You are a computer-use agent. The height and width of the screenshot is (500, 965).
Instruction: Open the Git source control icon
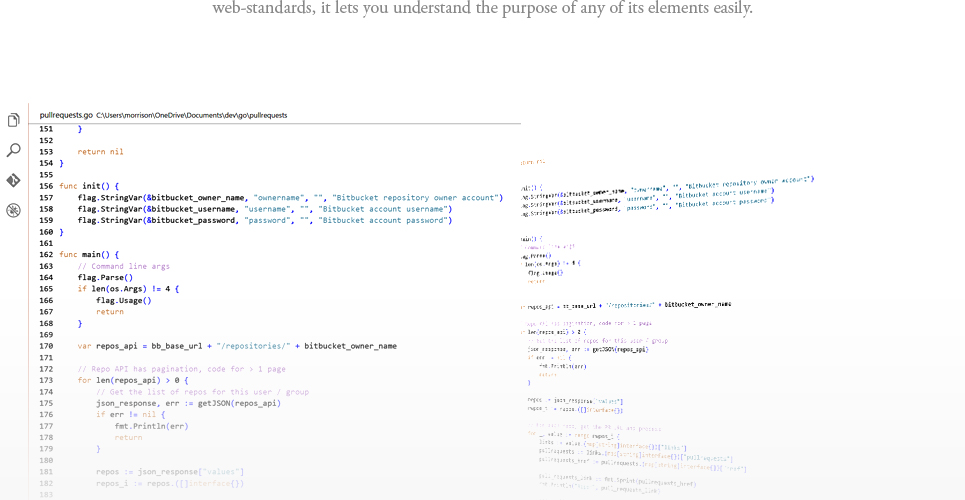point(14,180)
